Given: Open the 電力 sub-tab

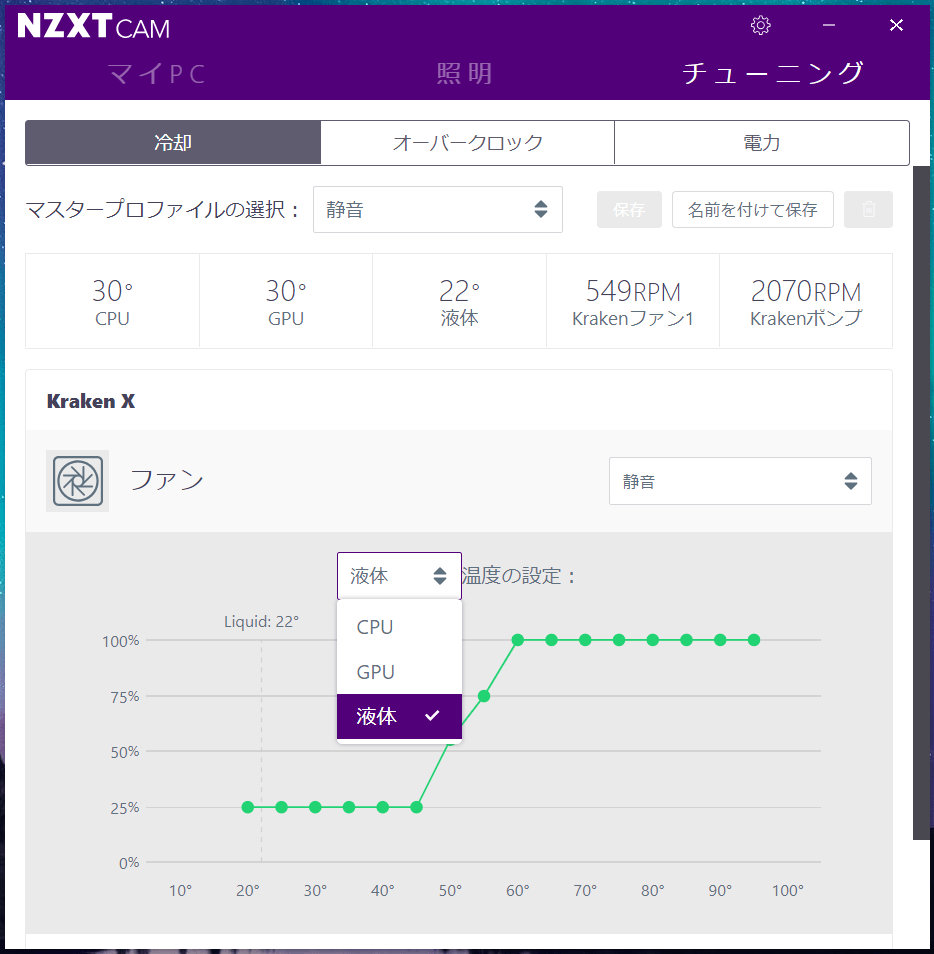Looking at the screenshot, I should point(762,142).
